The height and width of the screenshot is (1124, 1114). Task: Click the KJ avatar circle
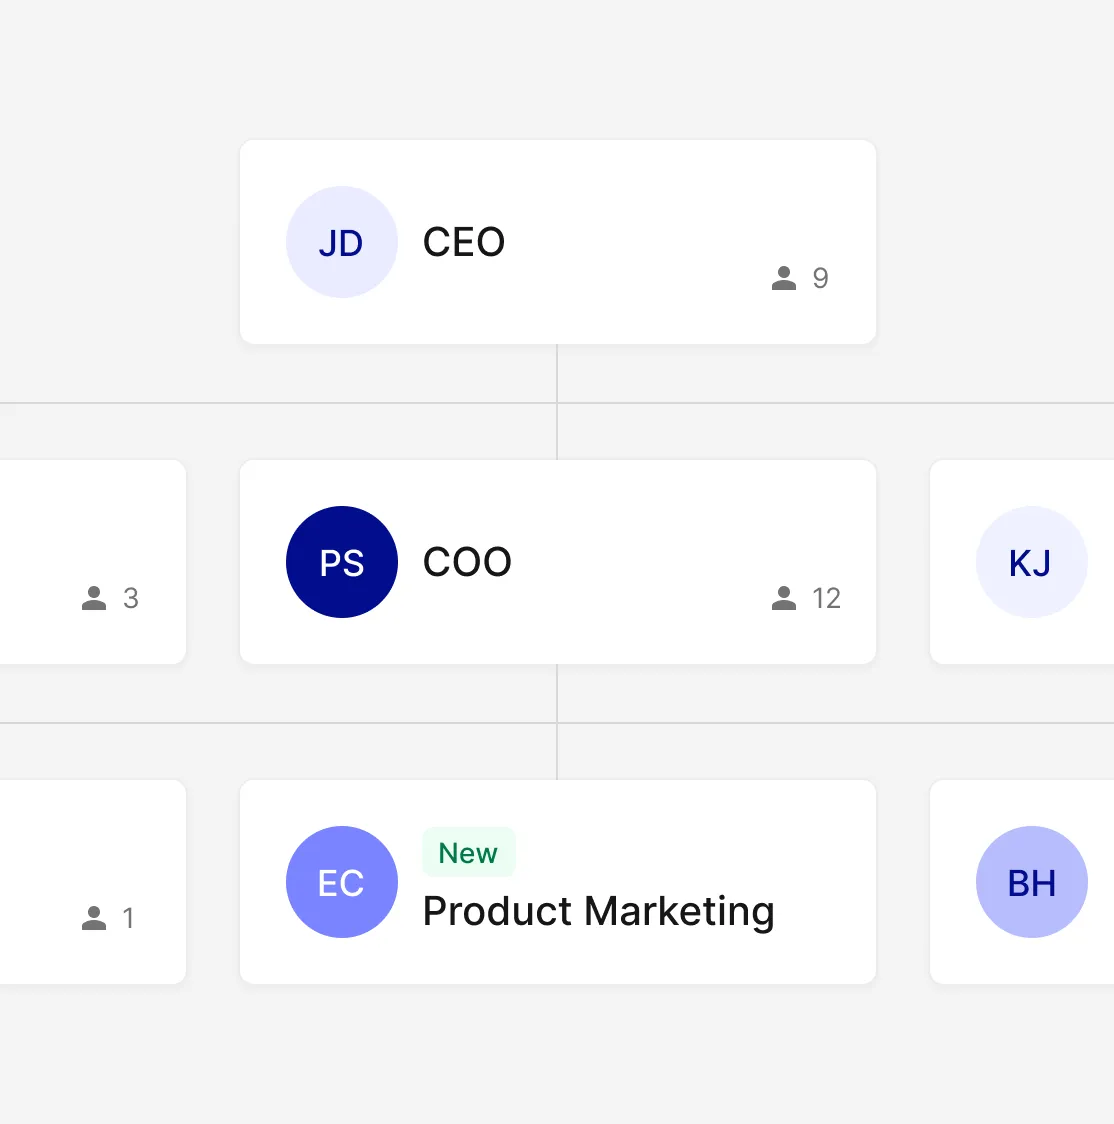pyautogui.click(x=1031, y=562)
